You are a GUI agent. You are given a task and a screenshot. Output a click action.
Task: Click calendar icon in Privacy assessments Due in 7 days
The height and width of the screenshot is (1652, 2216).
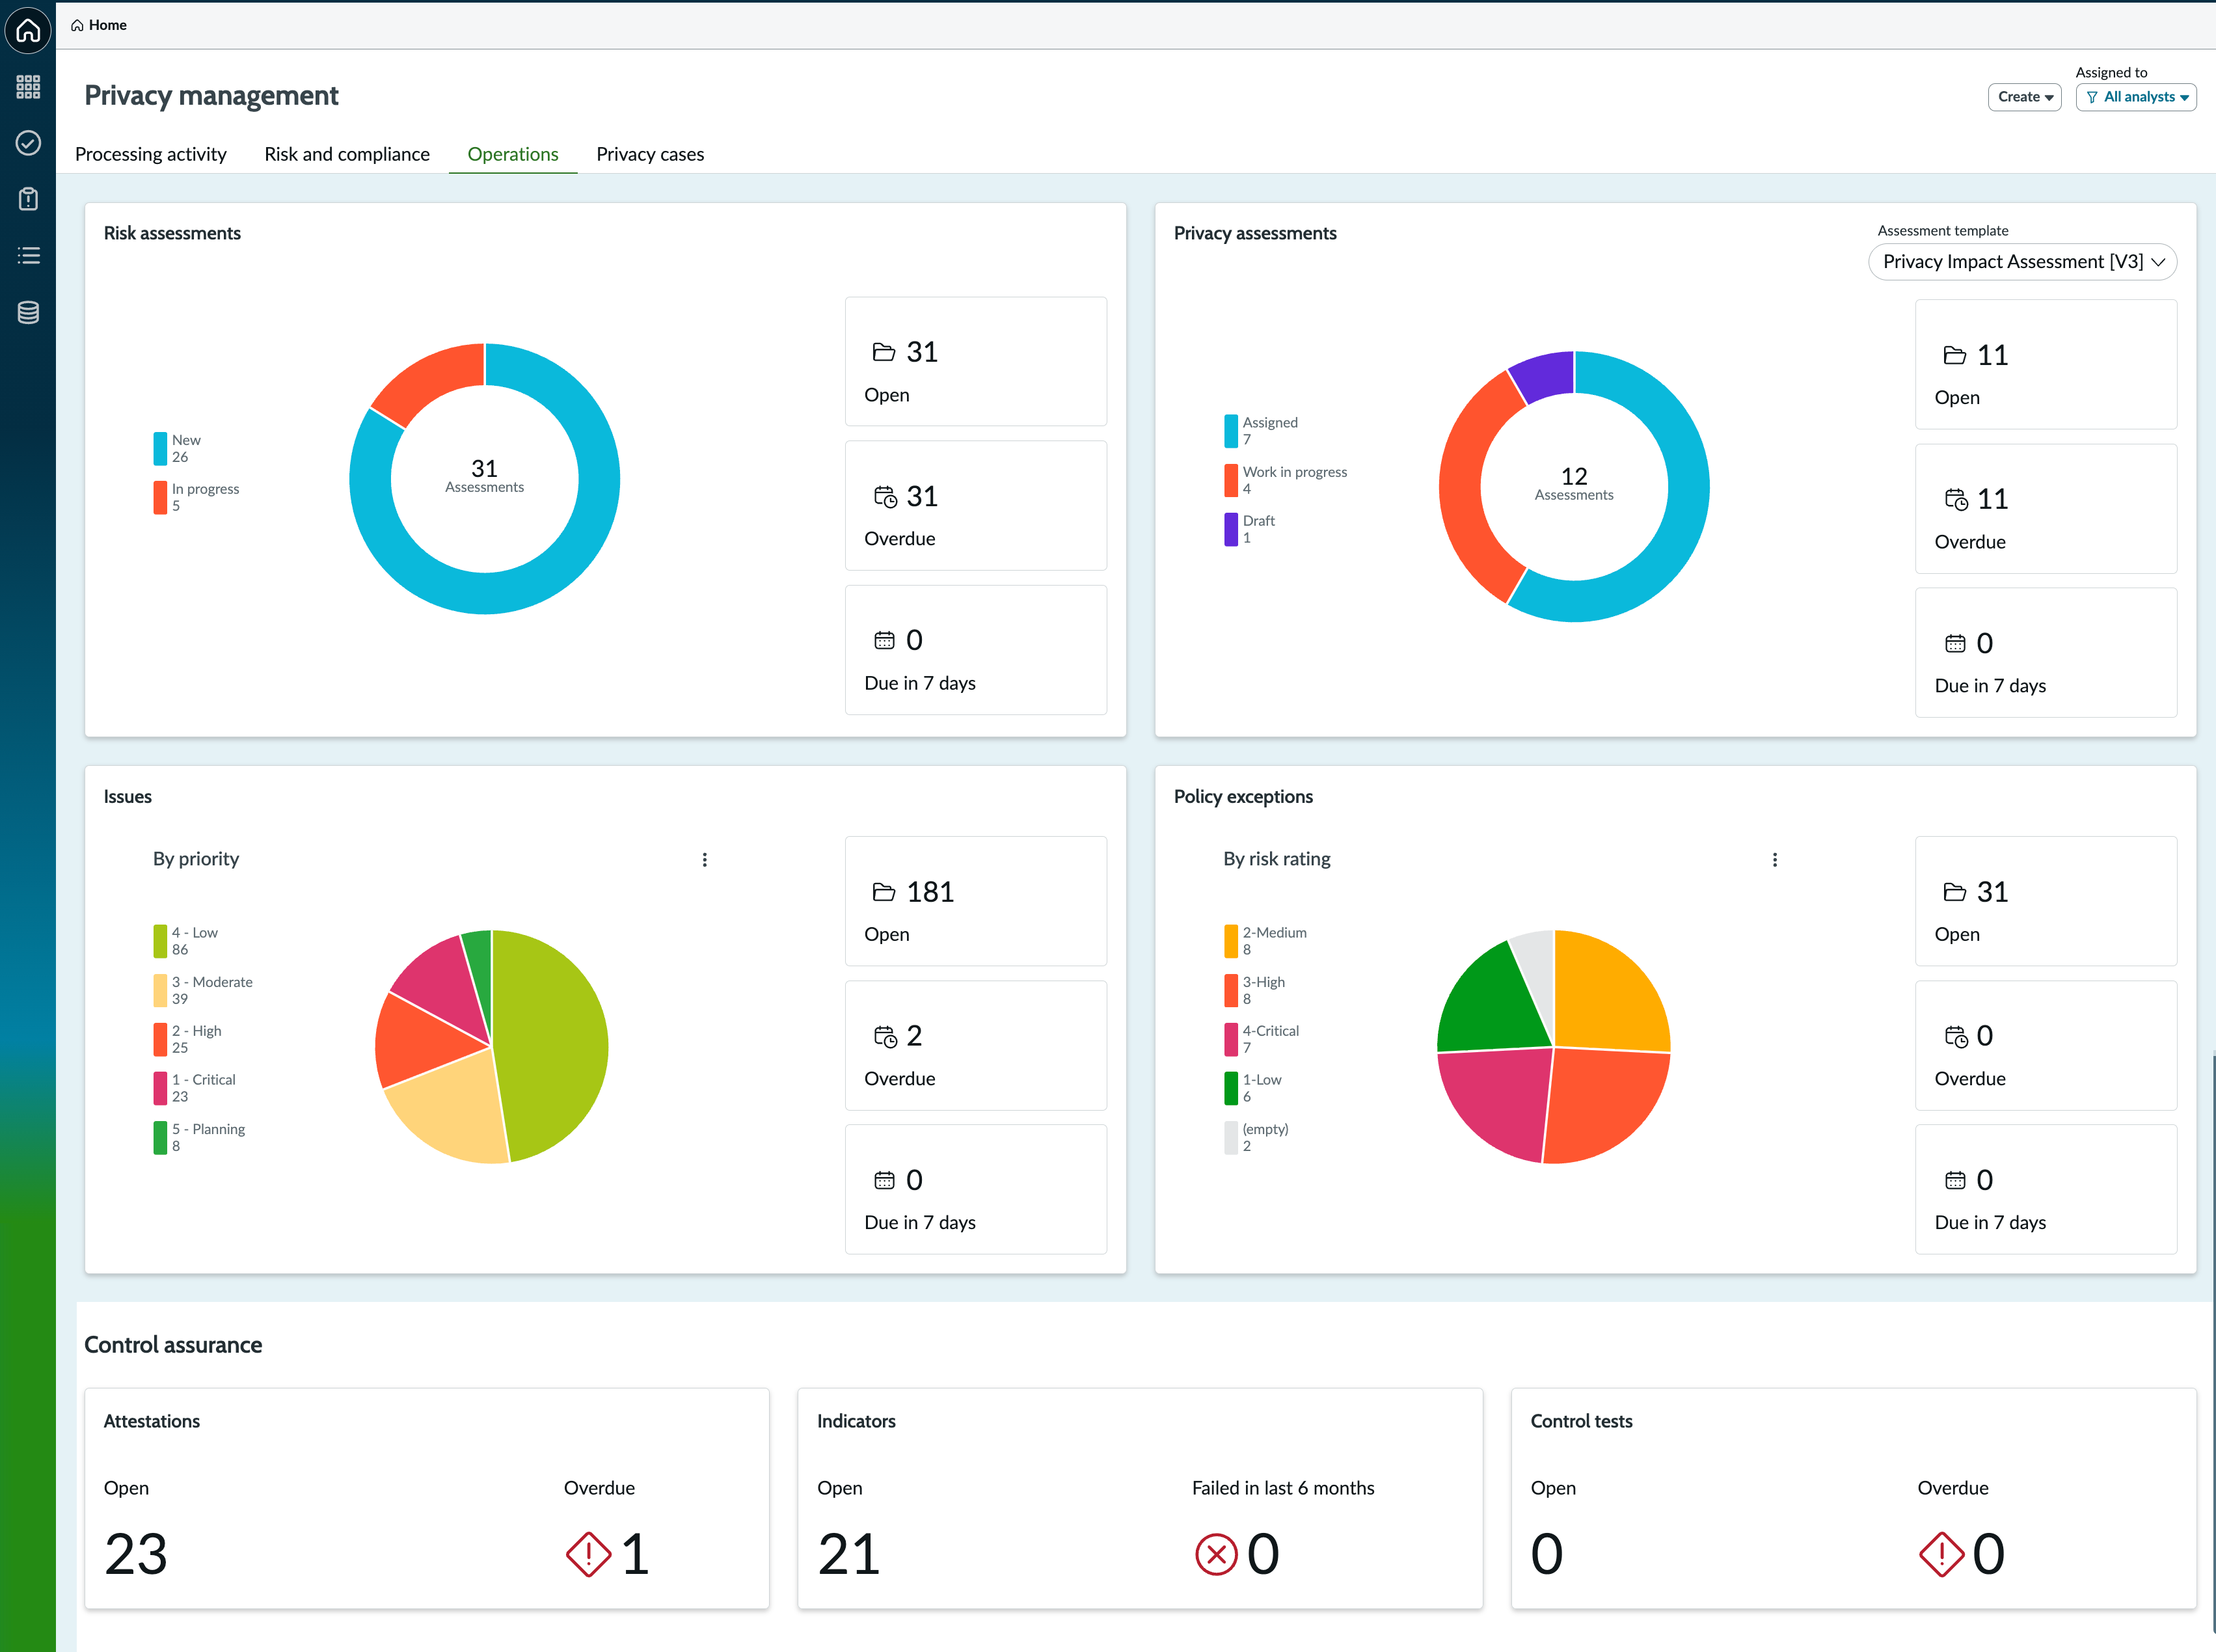pyautogui.click(x=1954, y=644)
